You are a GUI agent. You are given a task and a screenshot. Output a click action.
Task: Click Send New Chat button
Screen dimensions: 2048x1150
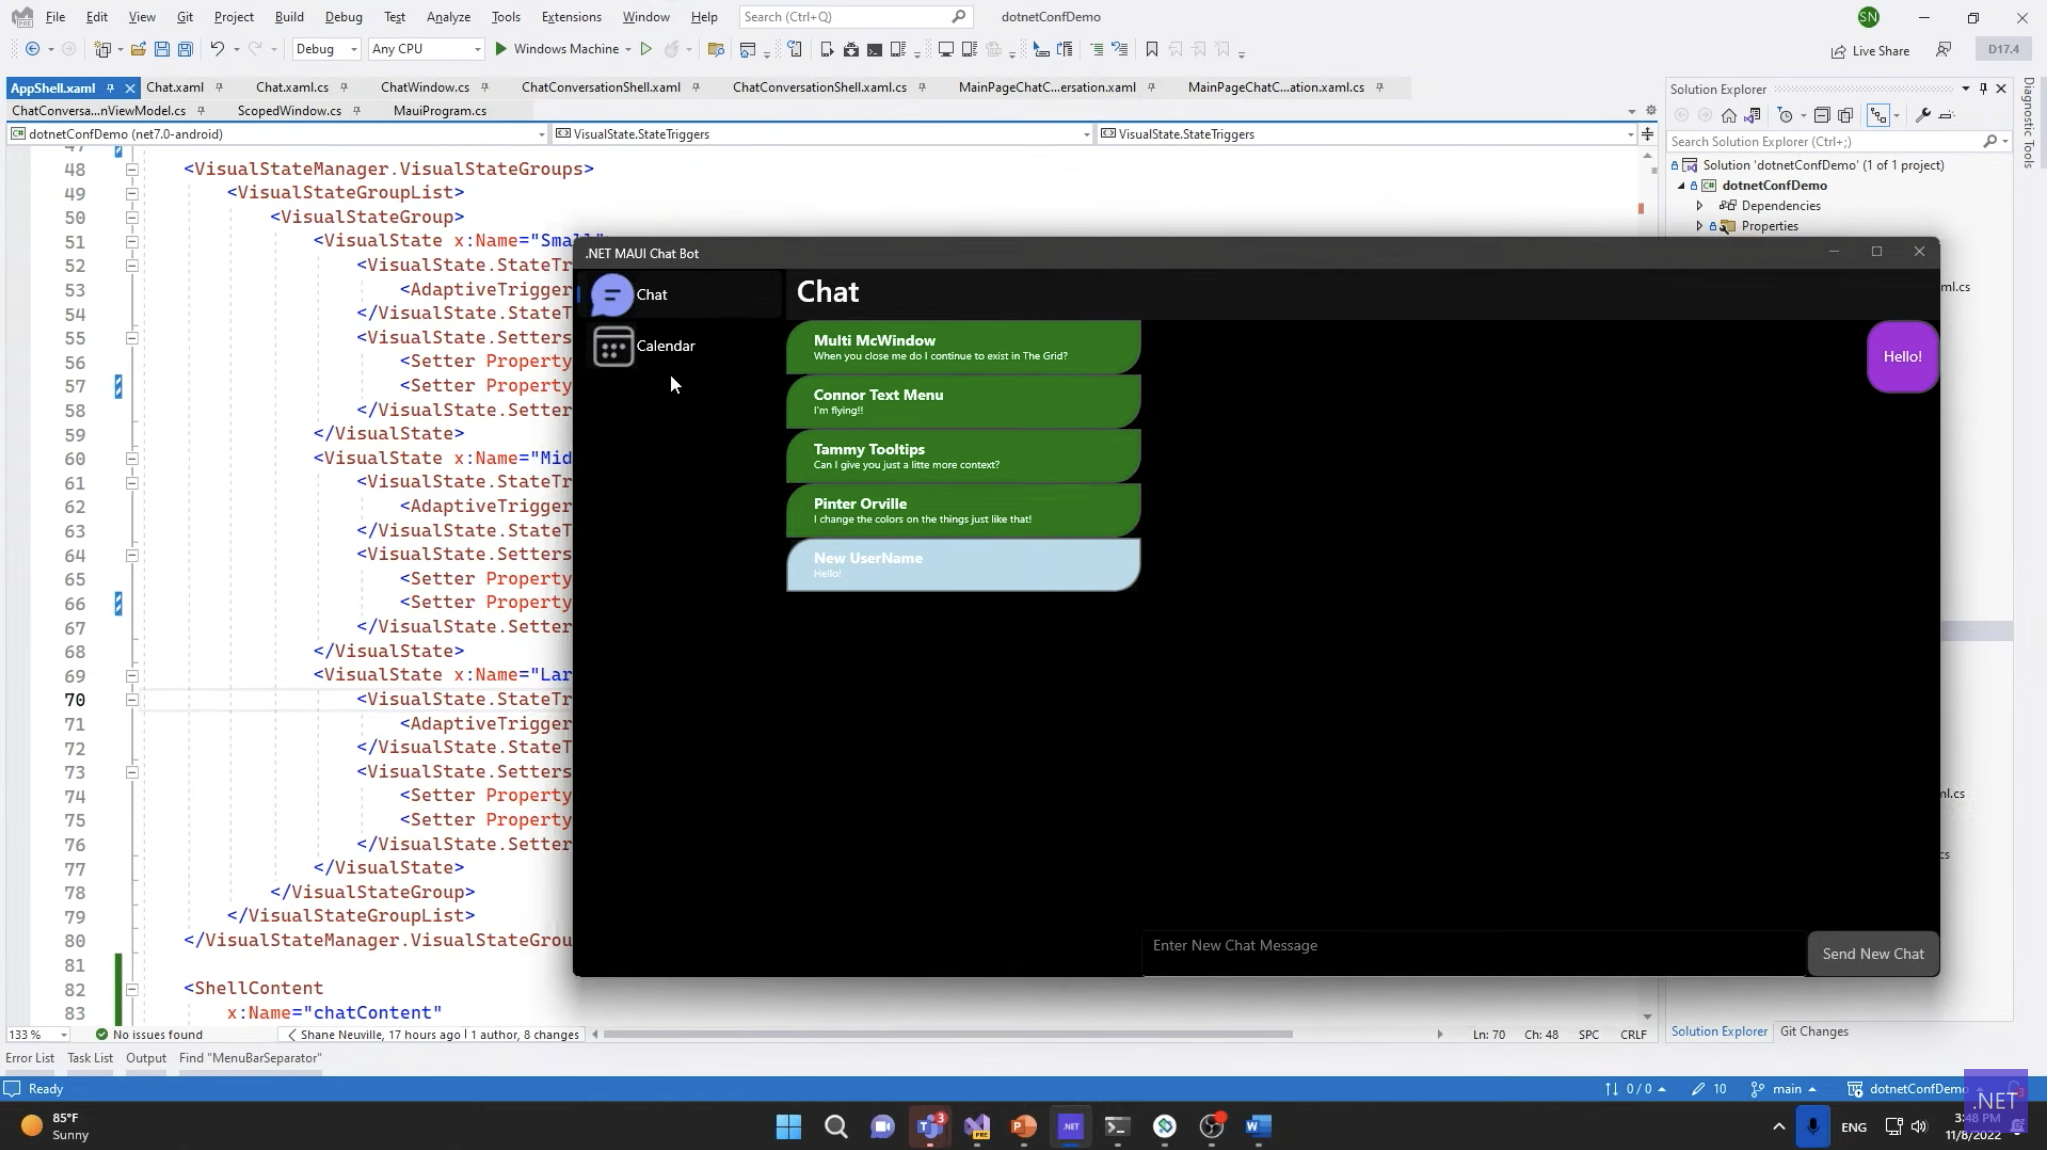1873,954
